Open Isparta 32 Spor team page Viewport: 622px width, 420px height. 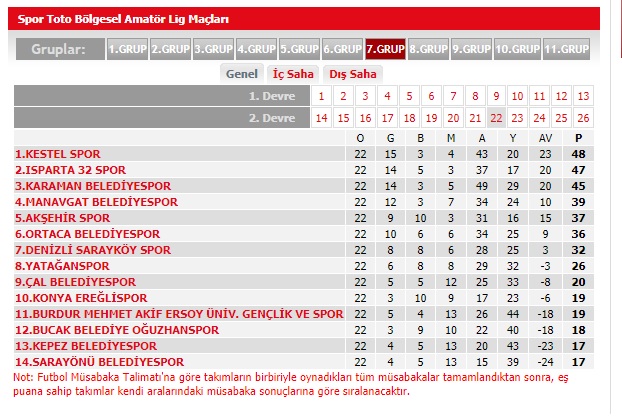click(70, 170)
